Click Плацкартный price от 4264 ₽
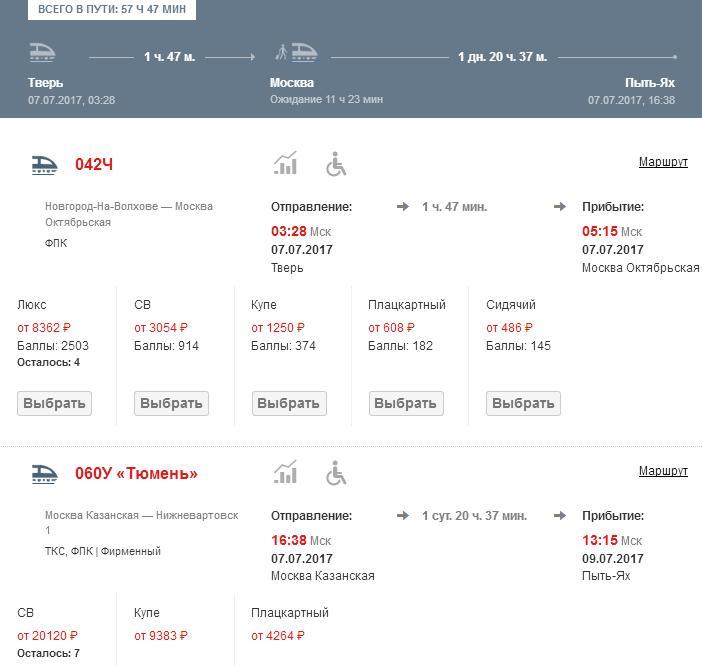Image resolution: width=702 pixels, height=666 pixels. (x=278, y=636)
